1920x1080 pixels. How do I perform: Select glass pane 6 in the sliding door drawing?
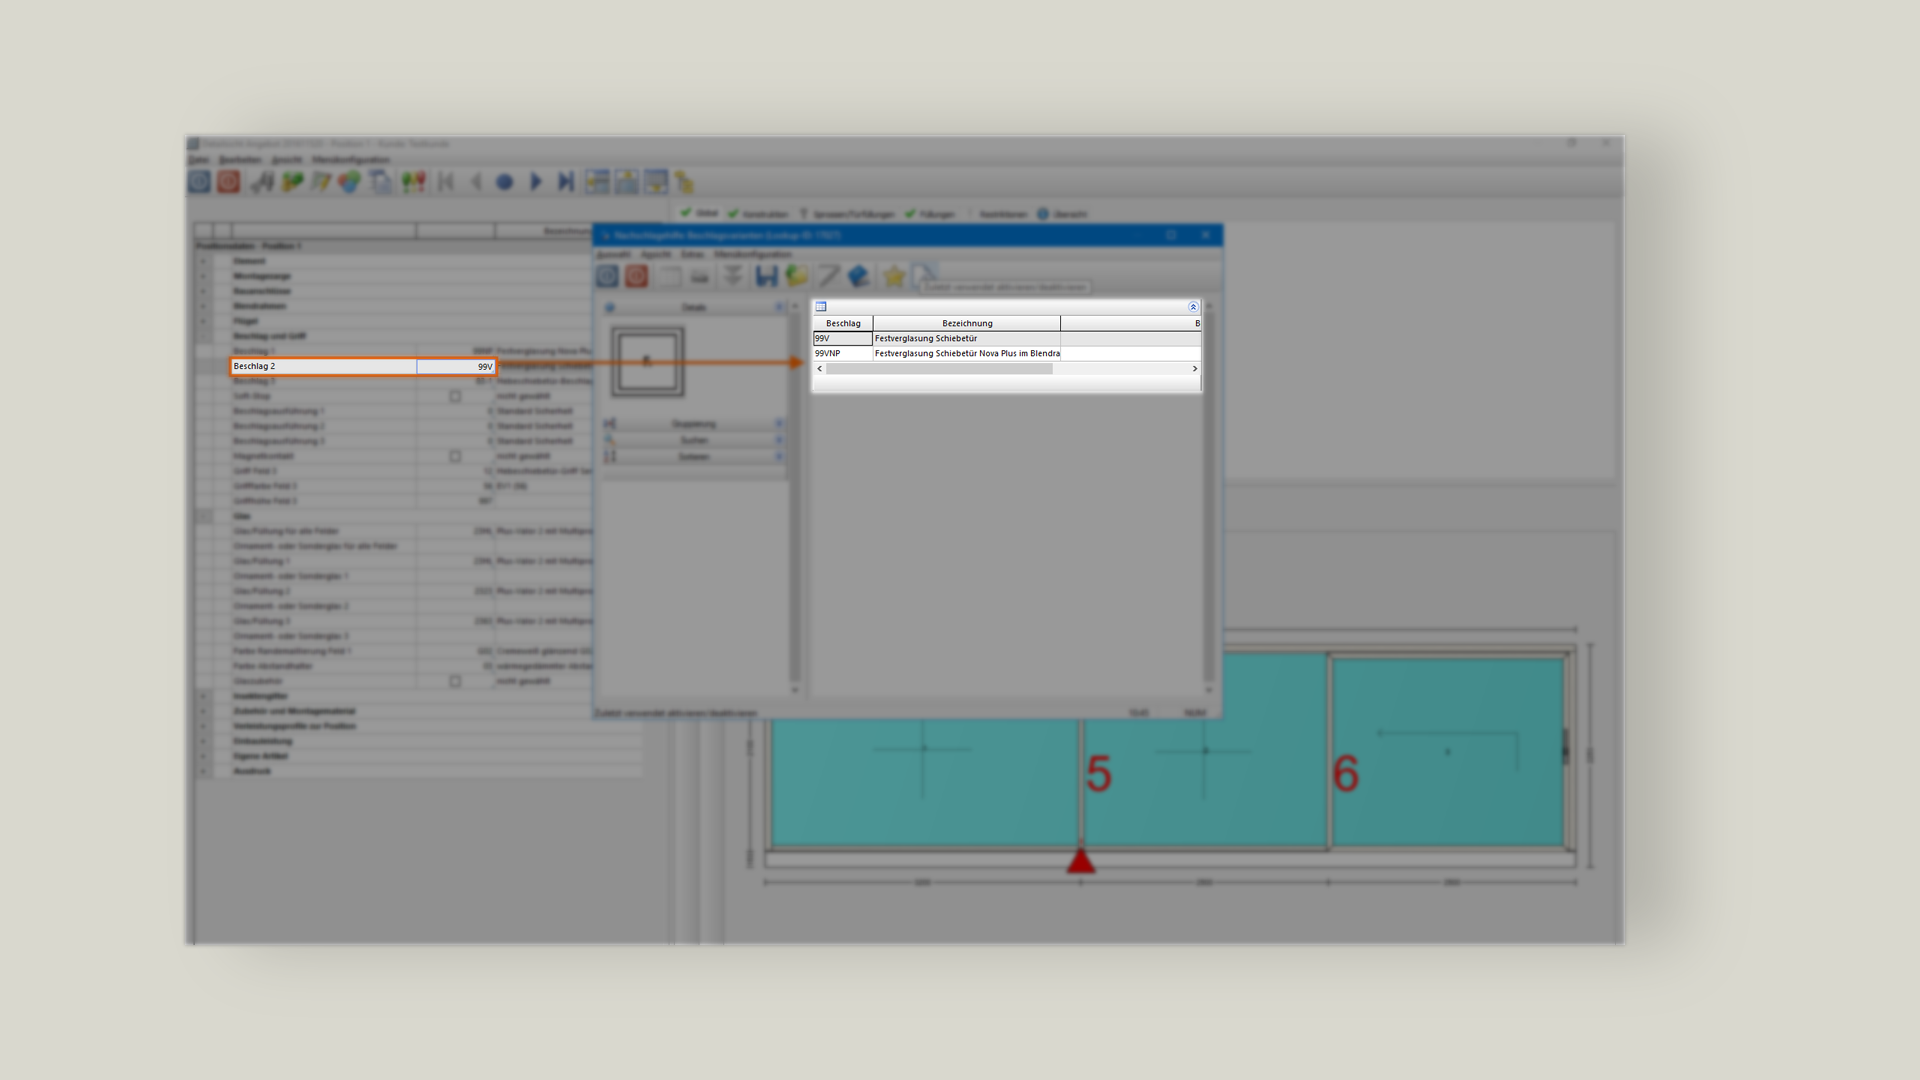pos(1448,752)
